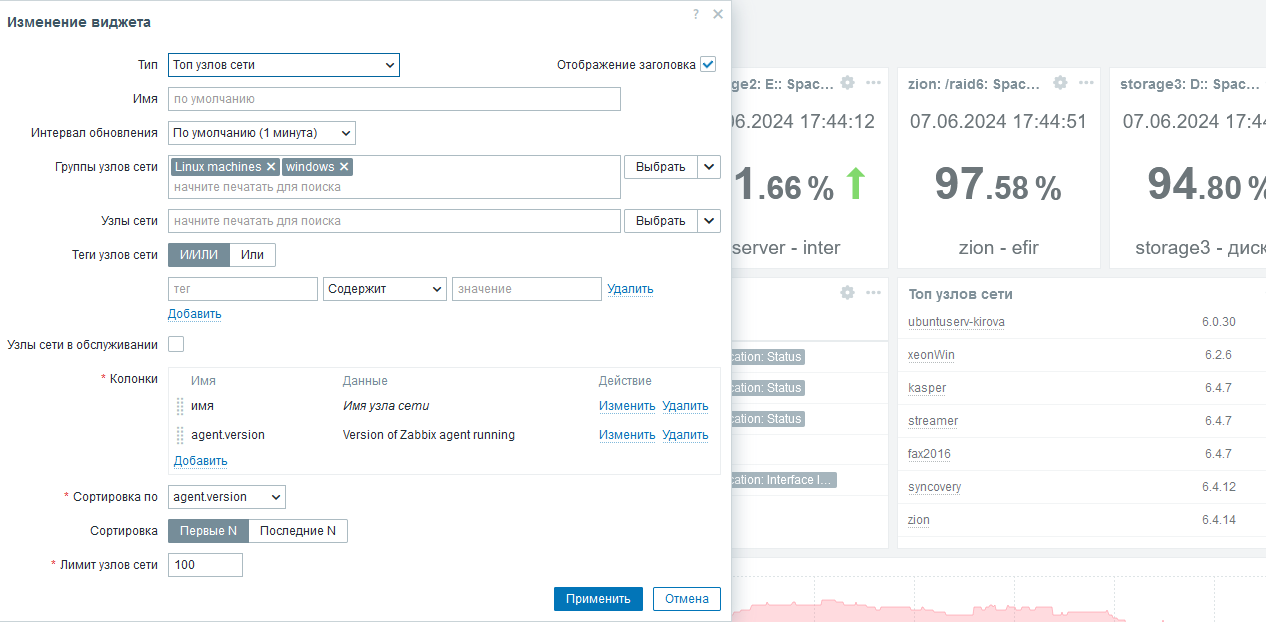Open syncovery host in top hosts widget
The height and width of the screenshot is (622, 1266).
pos(935,487)
